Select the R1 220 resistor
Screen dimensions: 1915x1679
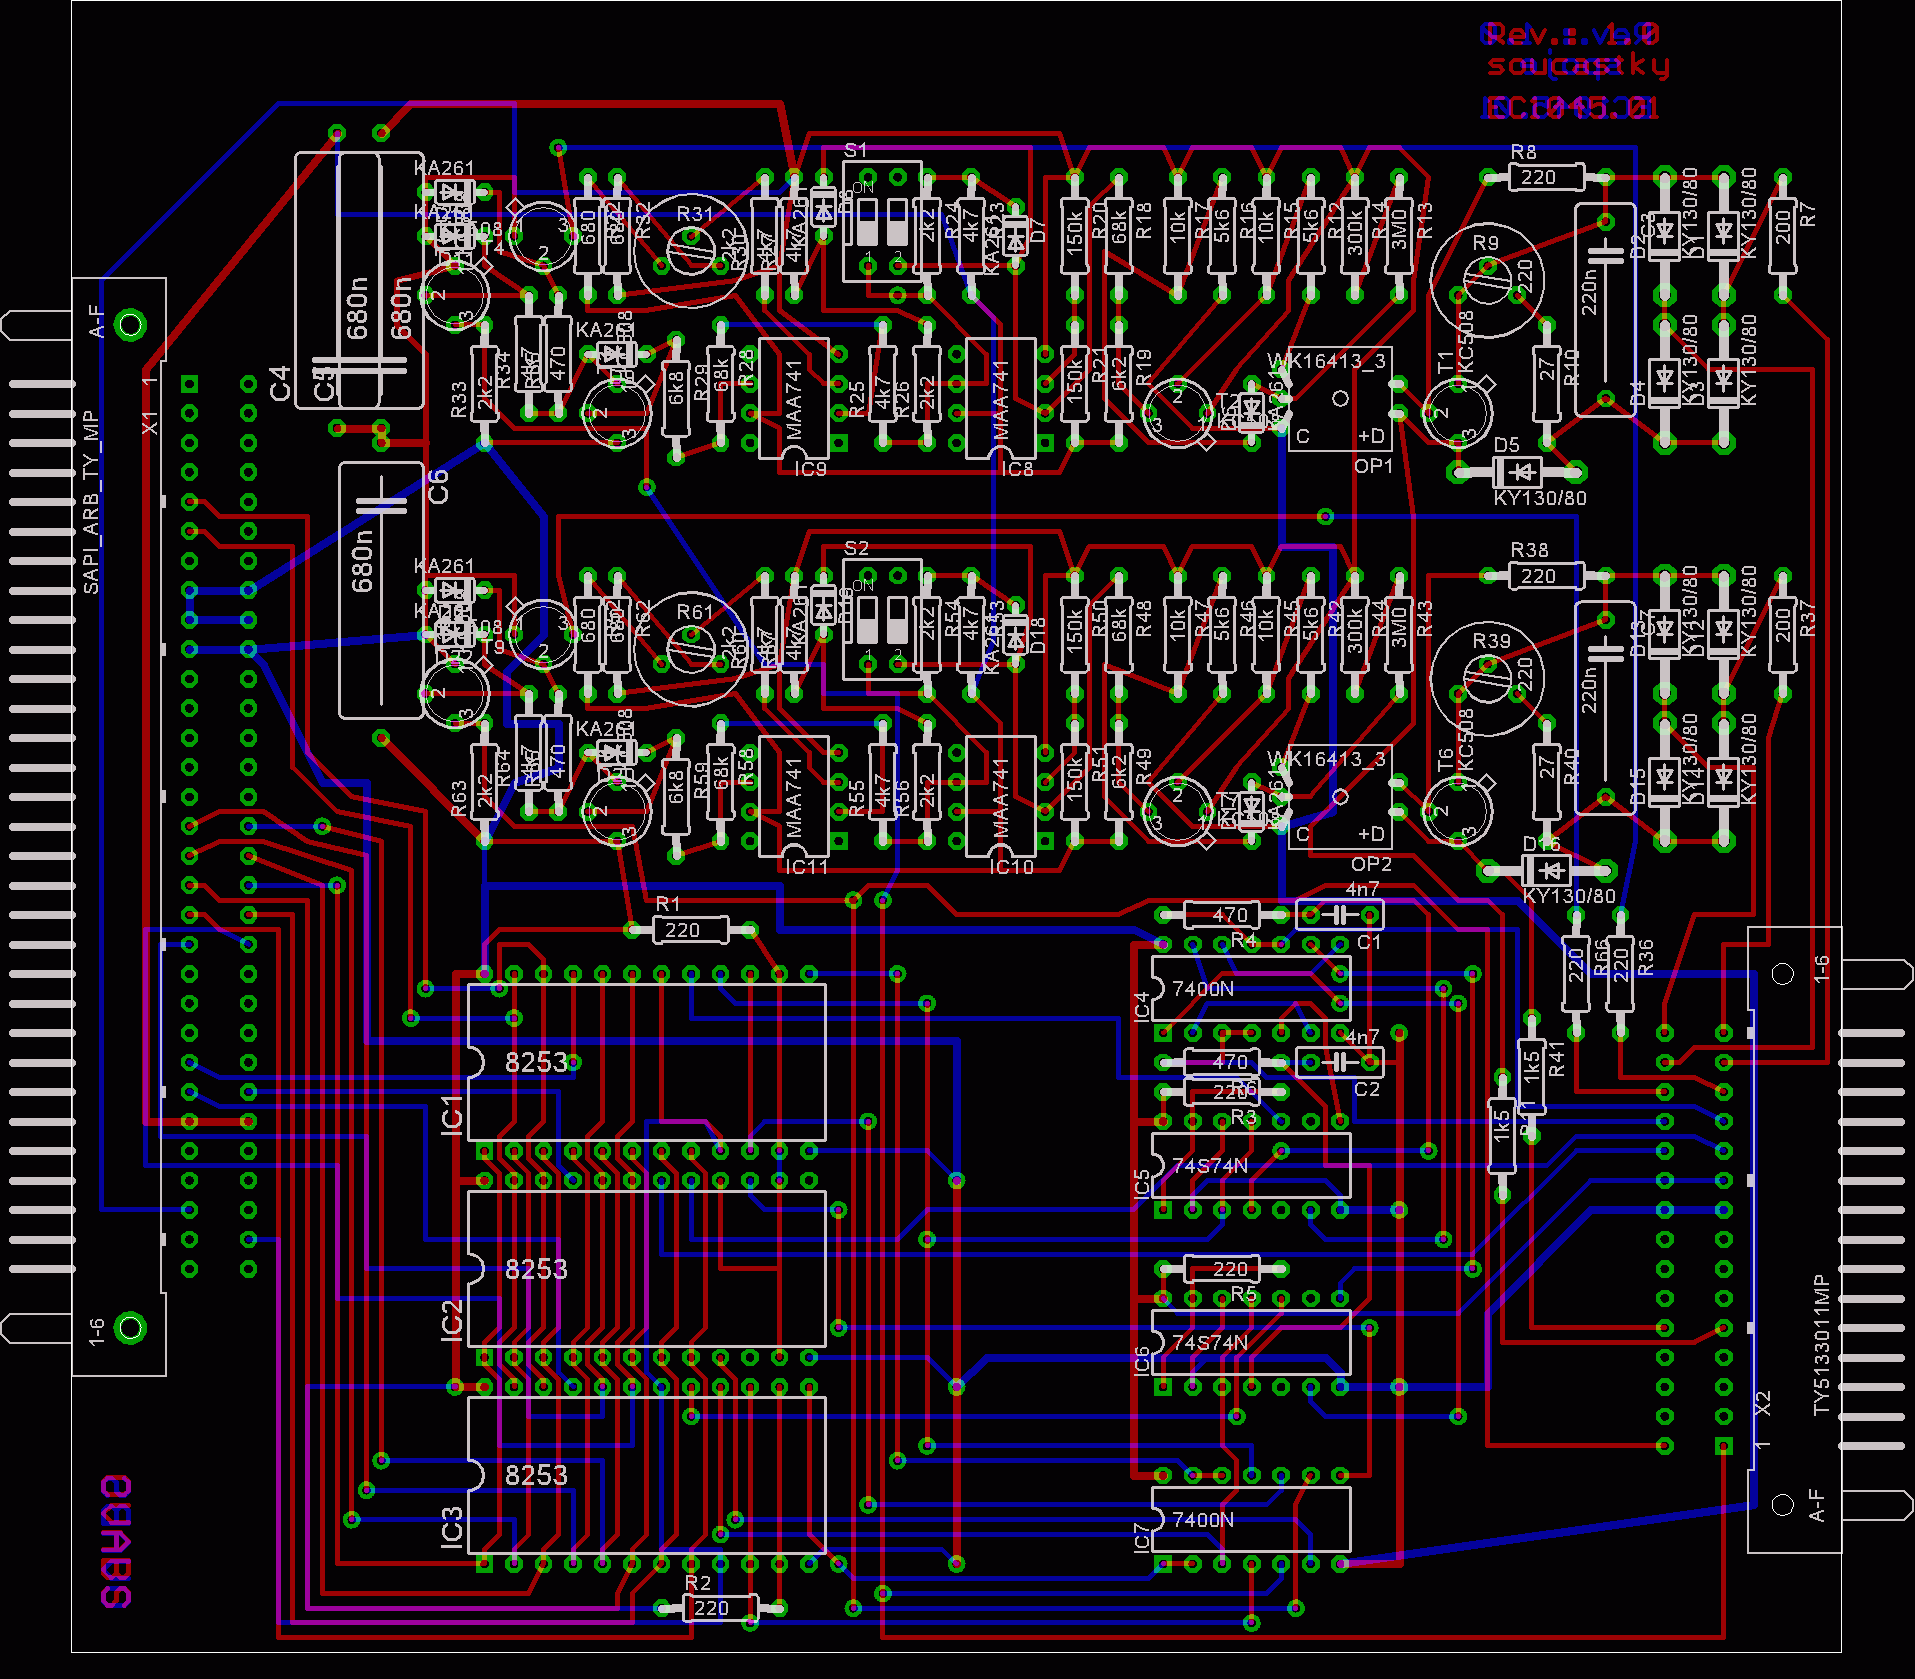690,930
